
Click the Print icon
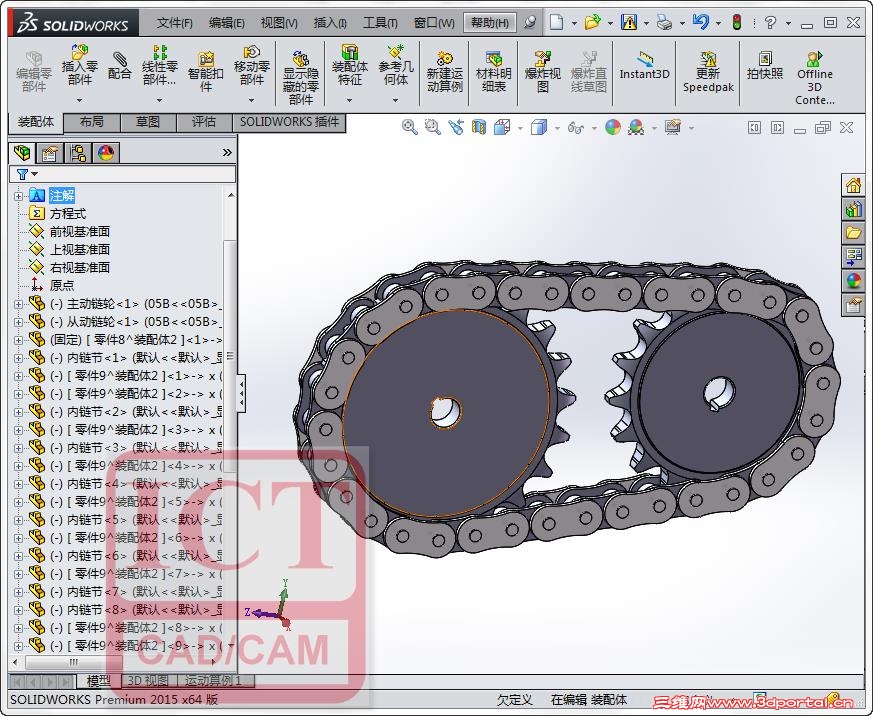664,22
